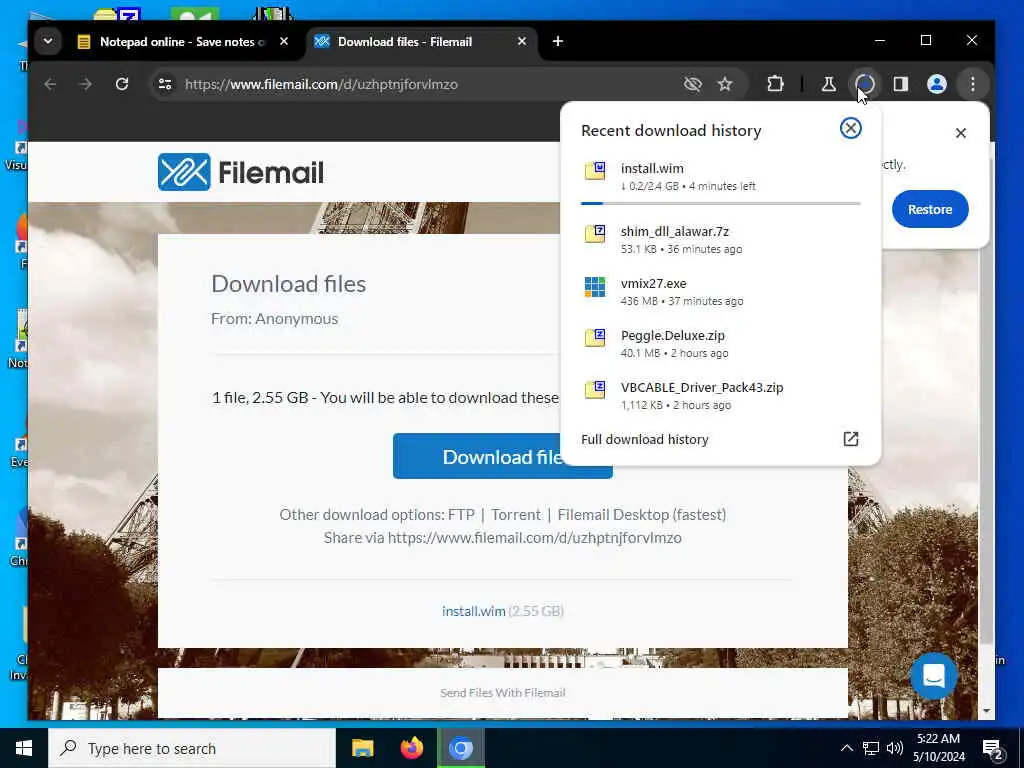Show hidden tray icons chevron
Image resolution: width=1024 pixels, height=768 pixels.
click(x=846, y=748)
